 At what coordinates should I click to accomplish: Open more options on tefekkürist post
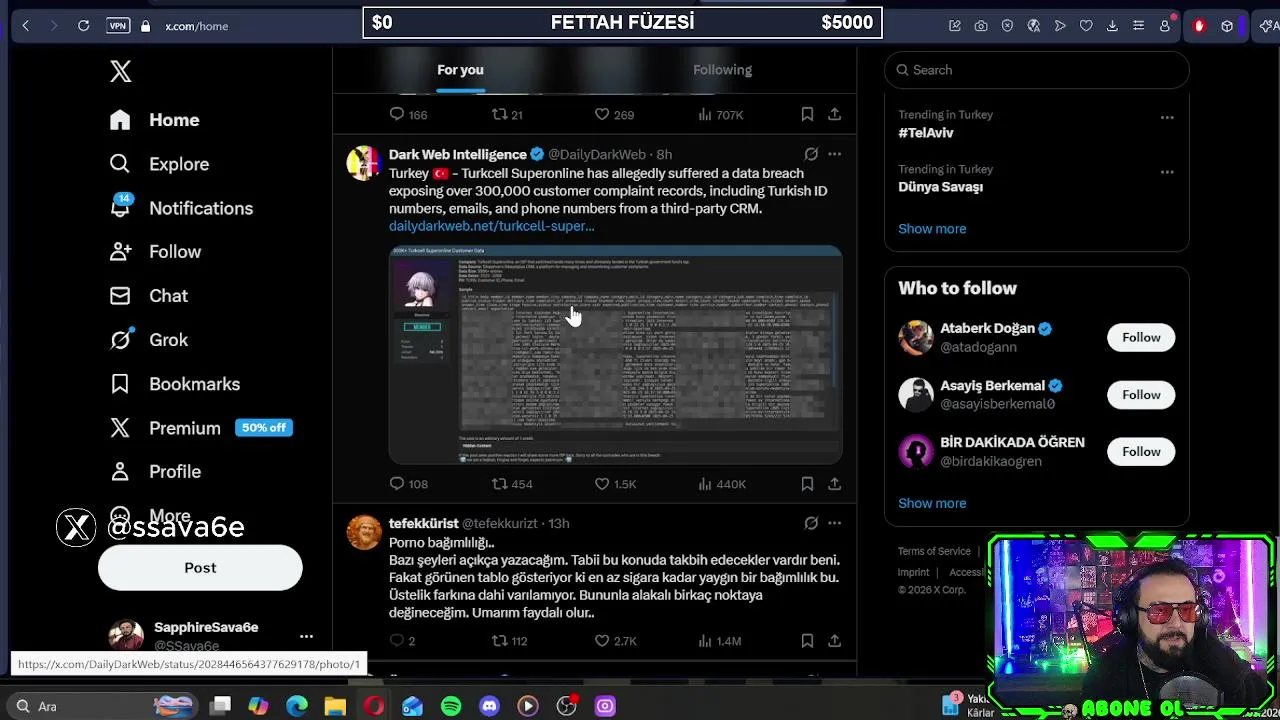[834, 523]
